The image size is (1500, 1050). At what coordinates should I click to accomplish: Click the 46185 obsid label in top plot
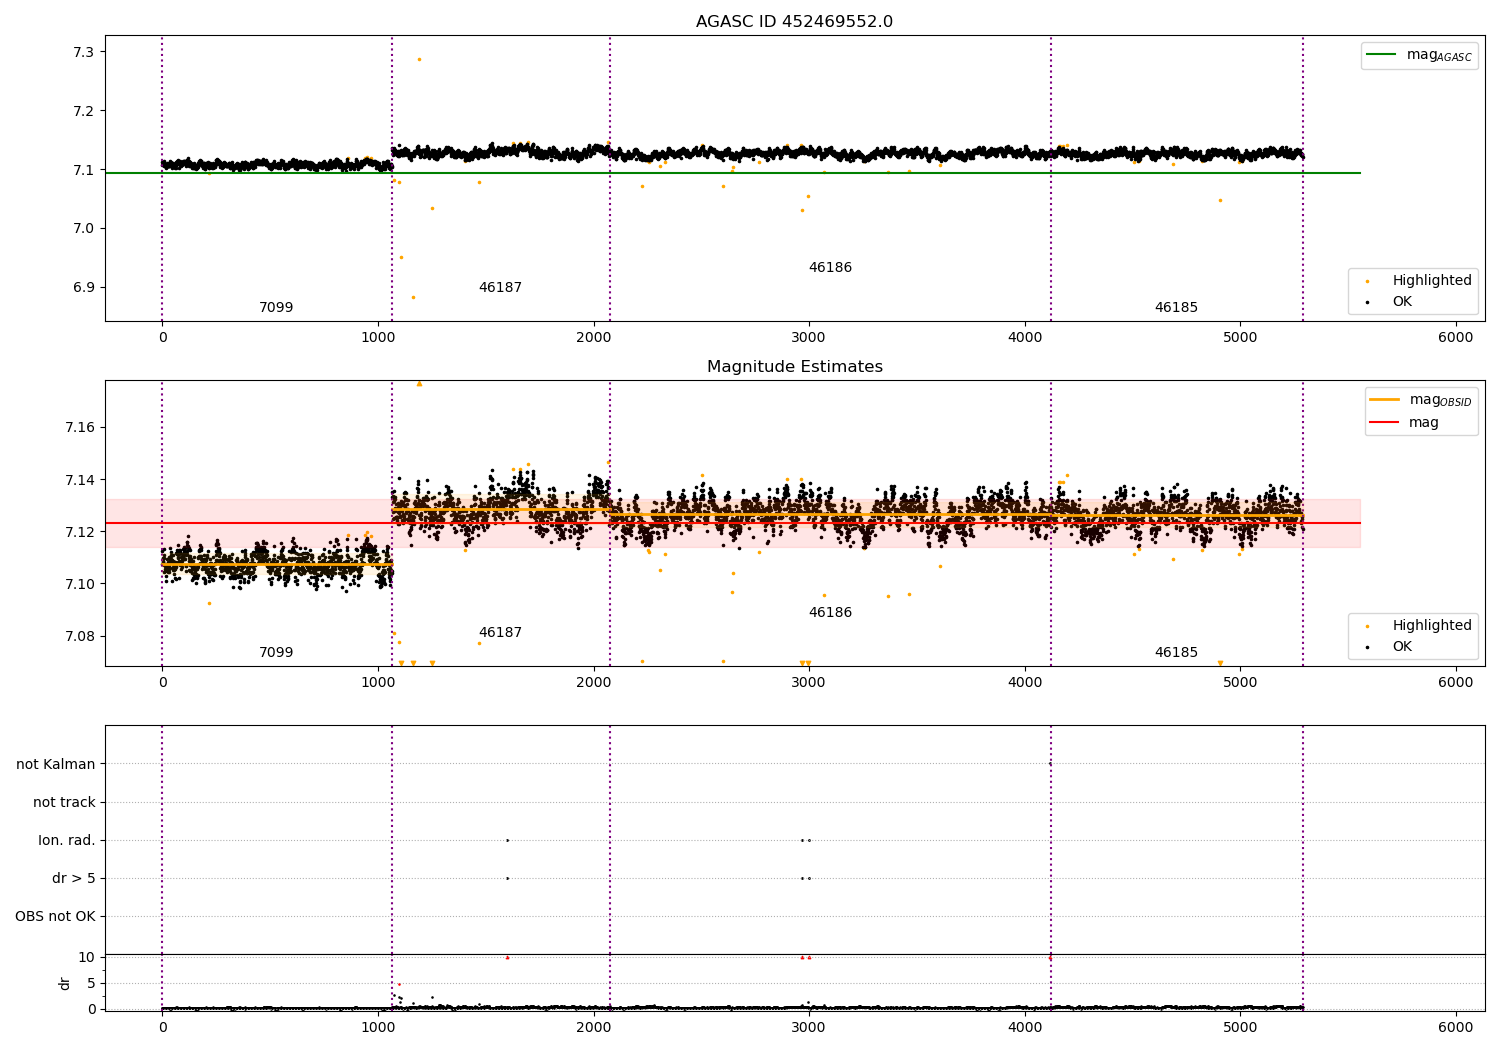pyautogui.click(x=1176, y=308)
